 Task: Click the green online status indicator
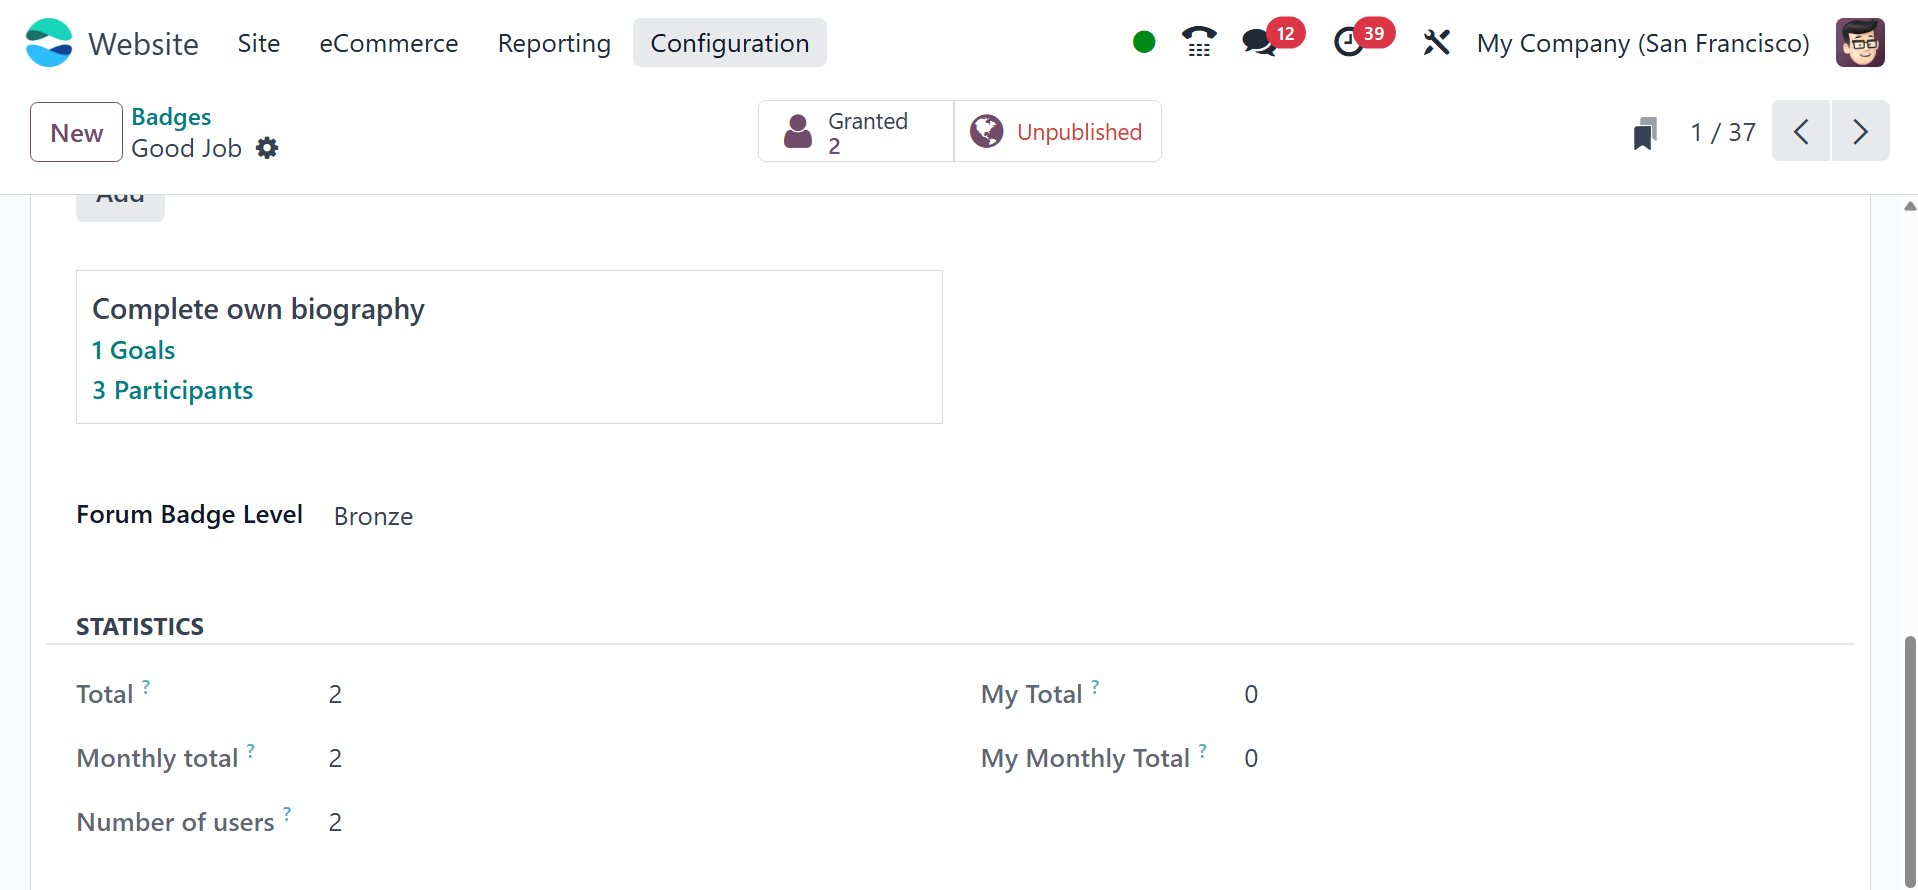[x=1144, y=42]
